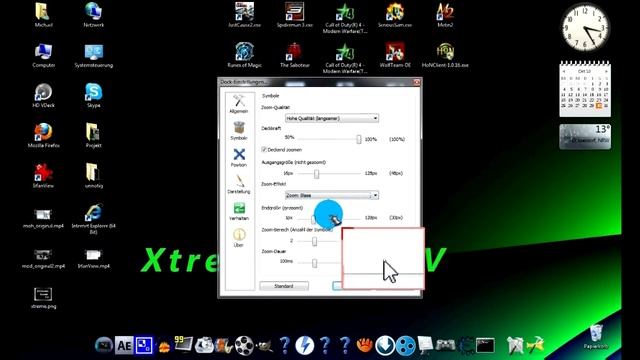Click the Standard button
The image size is (640, 360).
pyautogui.click(x=284, y=286)
